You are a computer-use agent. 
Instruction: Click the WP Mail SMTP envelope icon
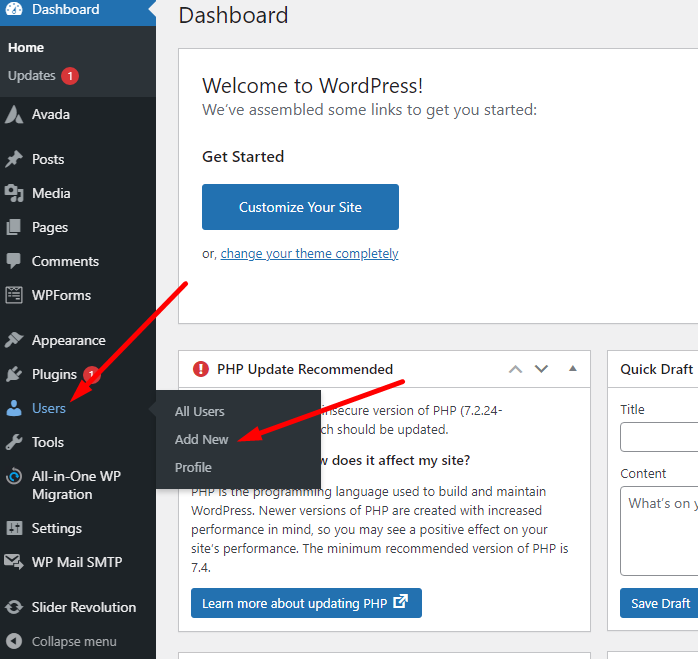(14, 562)
